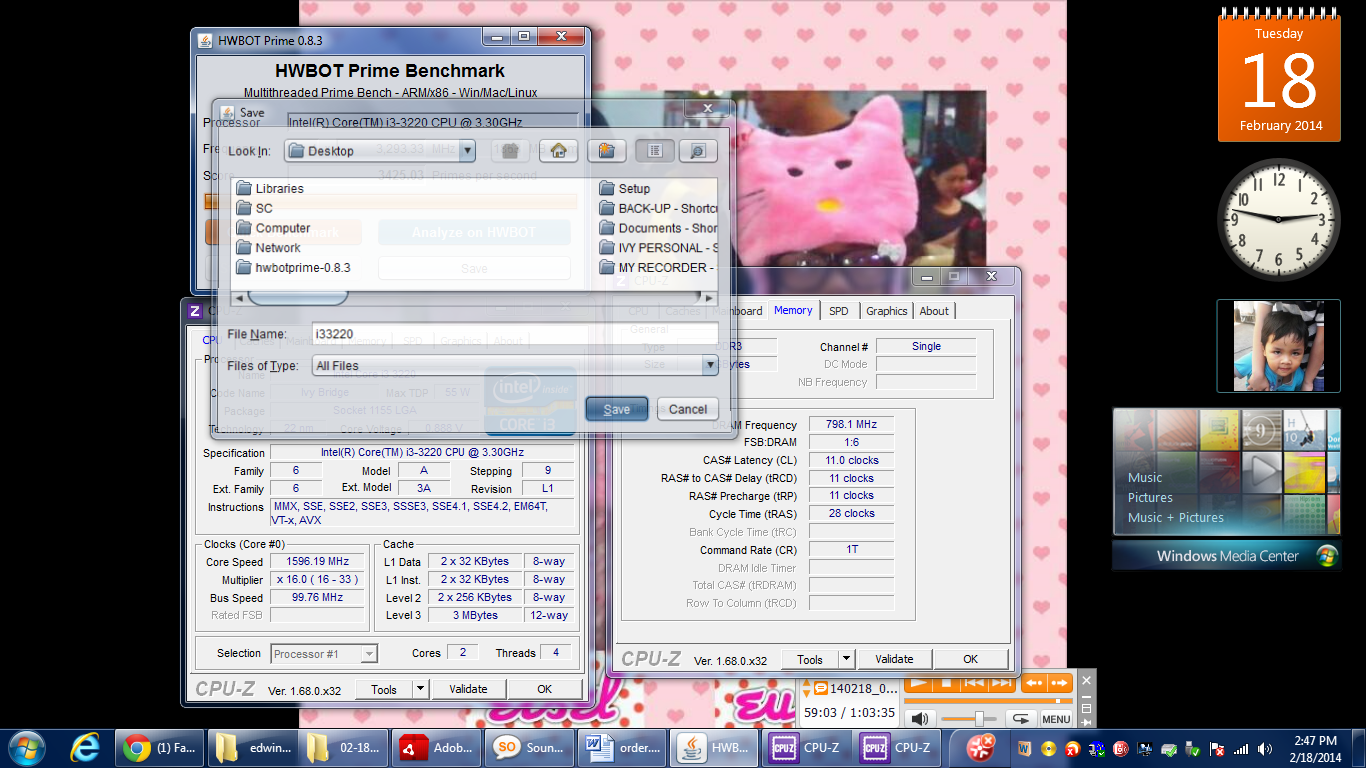
Task: Click Tools in the CPU tab CPU-Z window
Action: click(384, 689)
